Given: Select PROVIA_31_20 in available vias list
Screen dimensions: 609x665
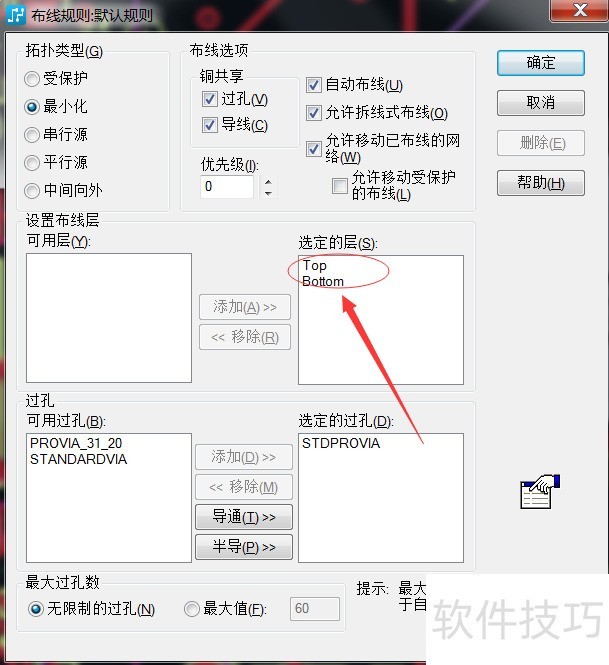Looking at the screenshot, I should [76, 443].
